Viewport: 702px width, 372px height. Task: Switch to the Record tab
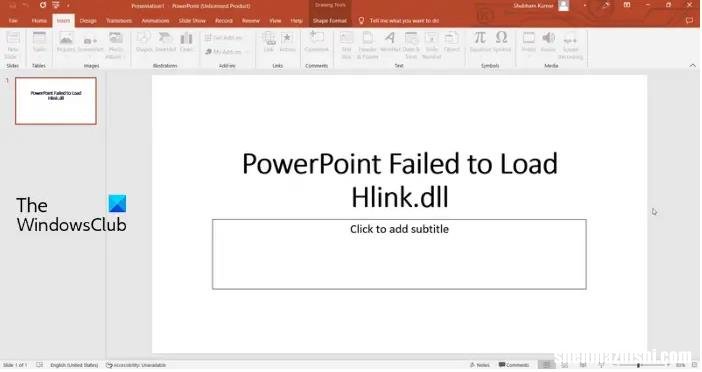click(224, 21)
